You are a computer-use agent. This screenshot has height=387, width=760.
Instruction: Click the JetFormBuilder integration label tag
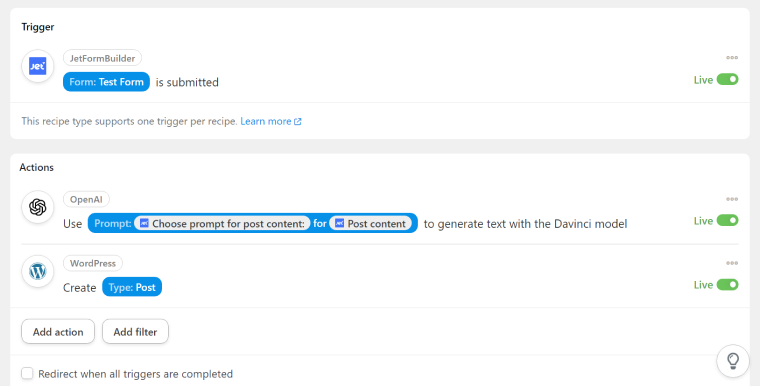coord(102,58)
